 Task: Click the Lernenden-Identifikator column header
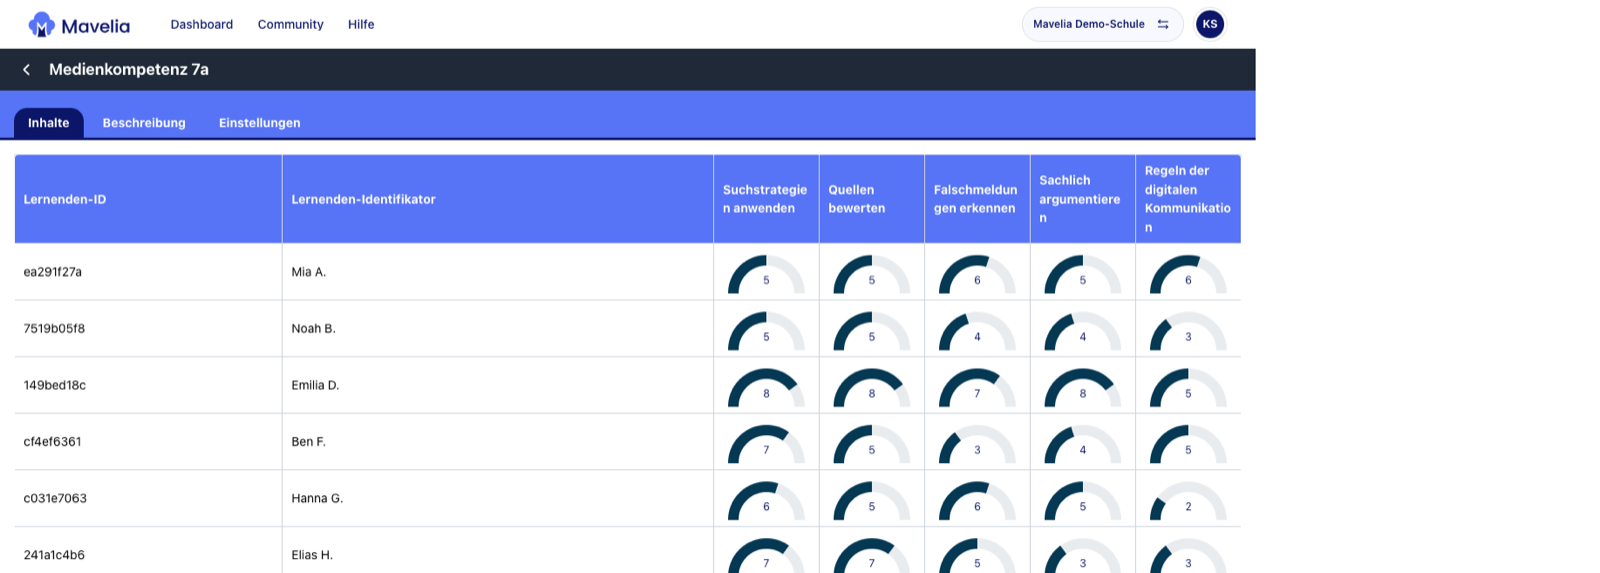coord(498,199)
